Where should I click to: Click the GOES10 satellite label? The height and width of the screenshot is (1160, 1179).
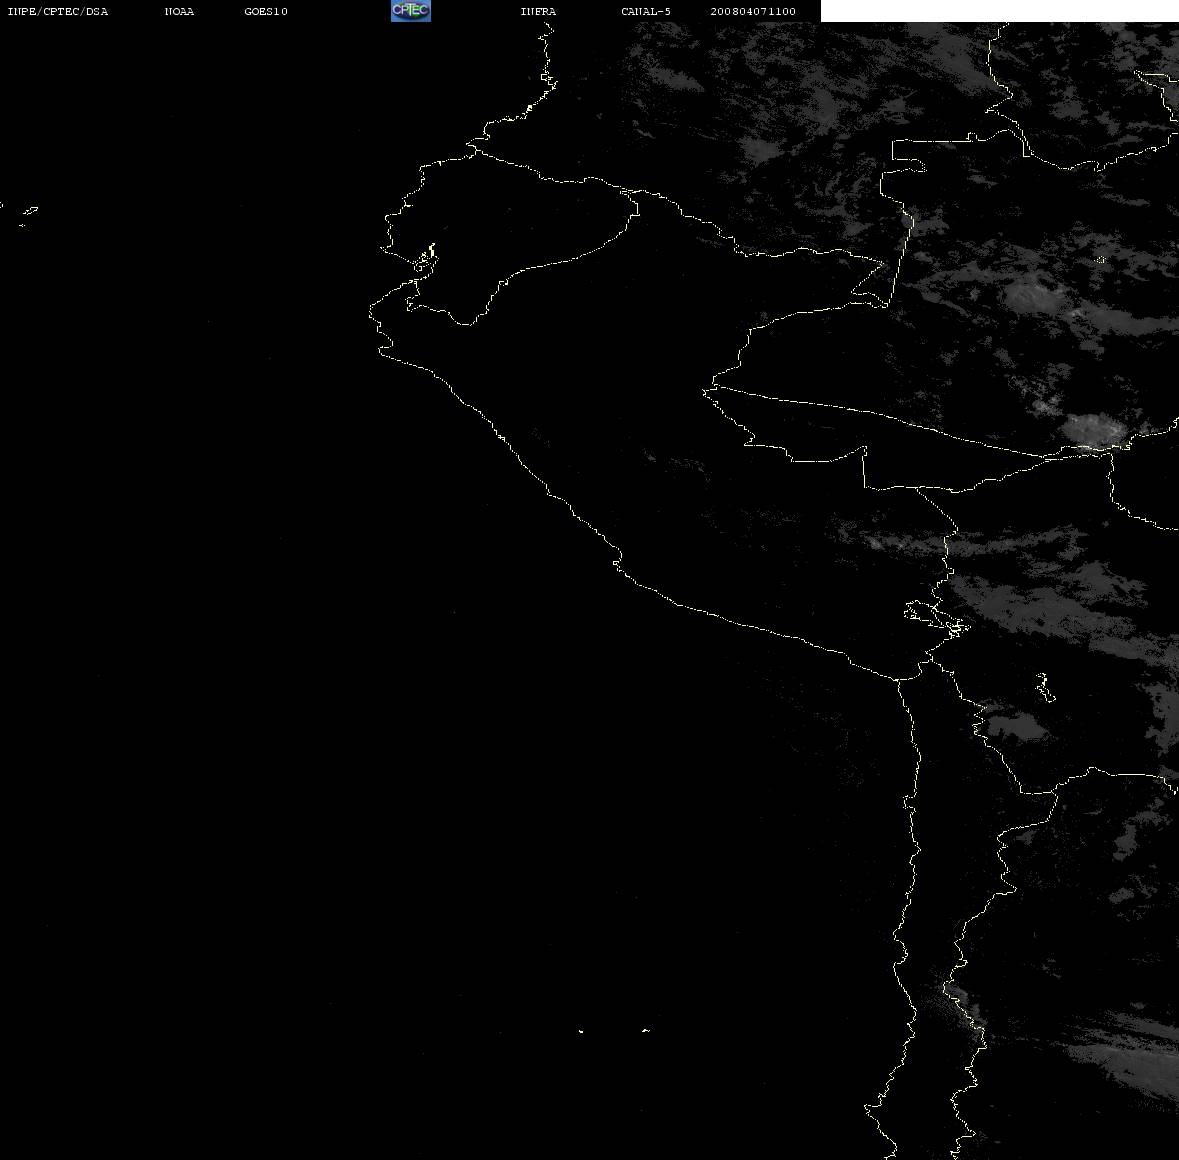click(x=266, y=11)
